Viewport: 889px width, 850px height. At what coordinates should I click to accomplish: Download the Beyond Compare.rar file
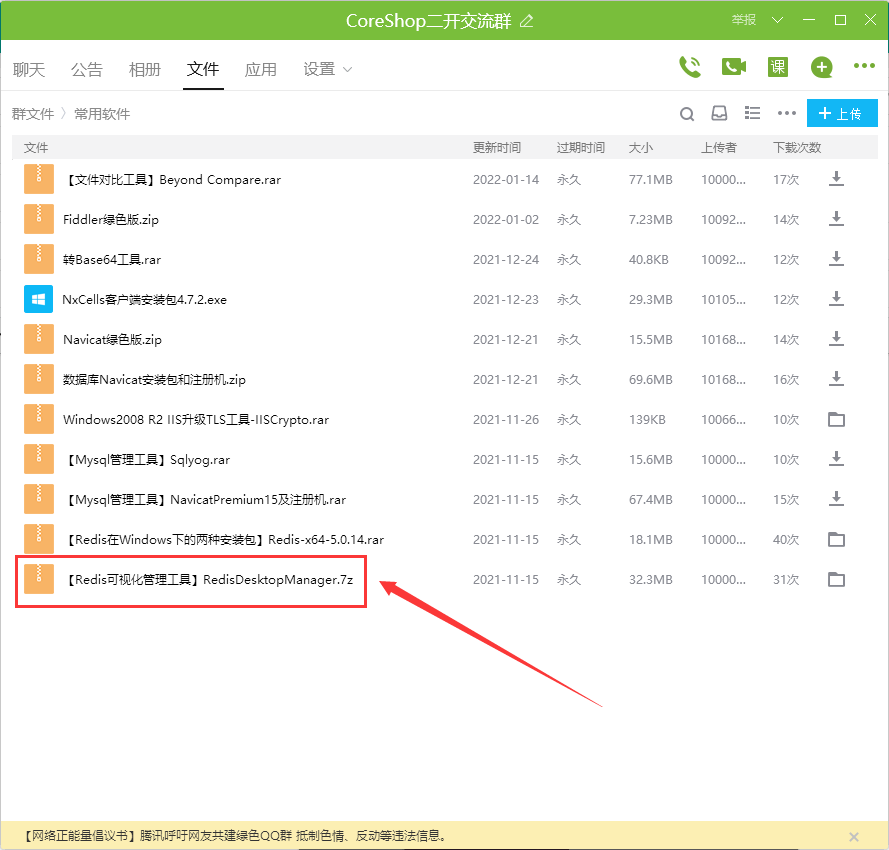tap(837, 179)
